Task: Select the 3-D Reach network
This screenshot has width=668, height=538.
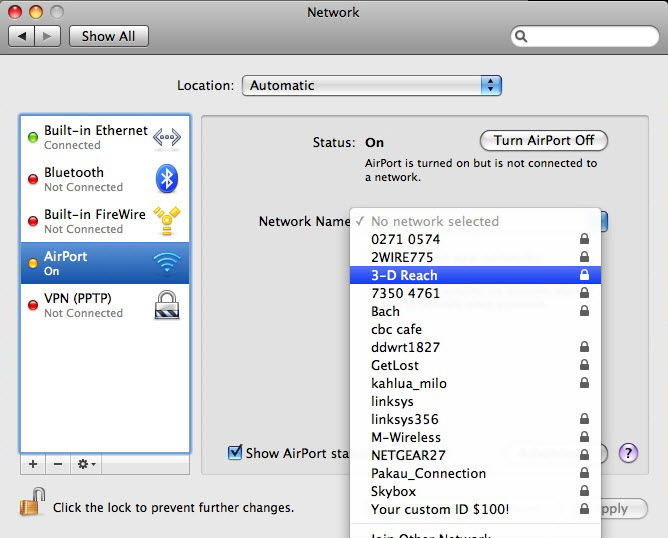Action: point(404,275)
